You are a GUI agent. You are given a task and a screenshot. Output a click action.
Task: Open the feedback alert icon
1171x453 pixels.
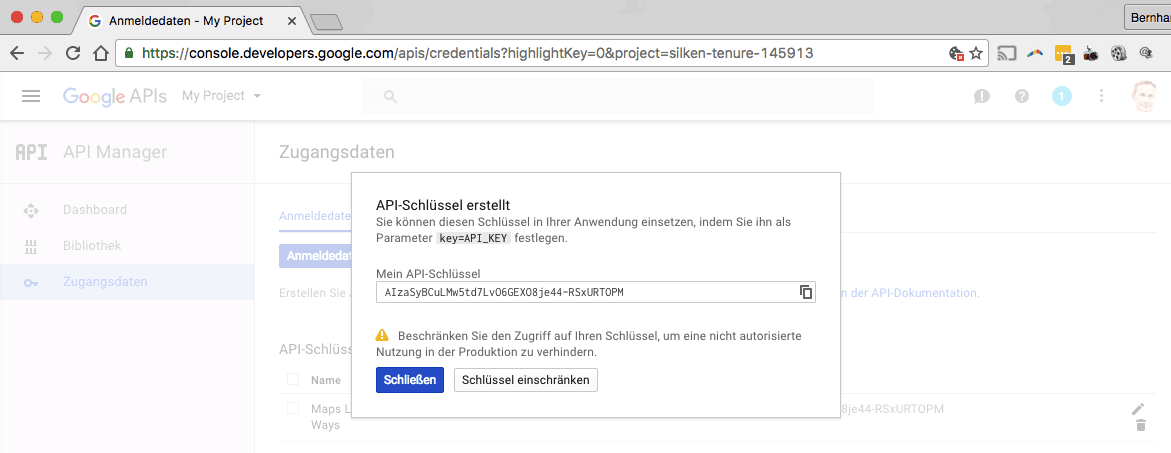[x=981, y=96]
